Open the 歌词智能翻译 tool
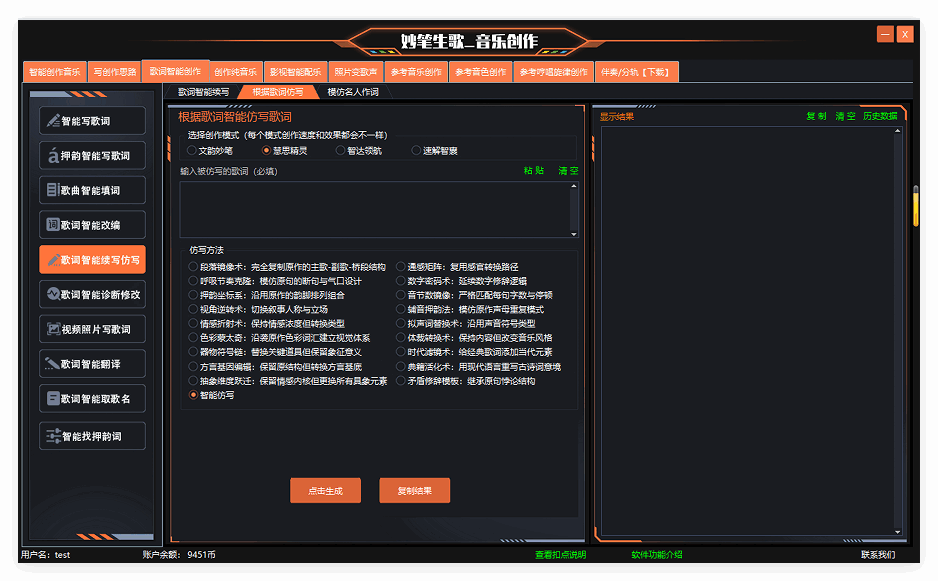 pyautogui.click(x=92, y=364)
